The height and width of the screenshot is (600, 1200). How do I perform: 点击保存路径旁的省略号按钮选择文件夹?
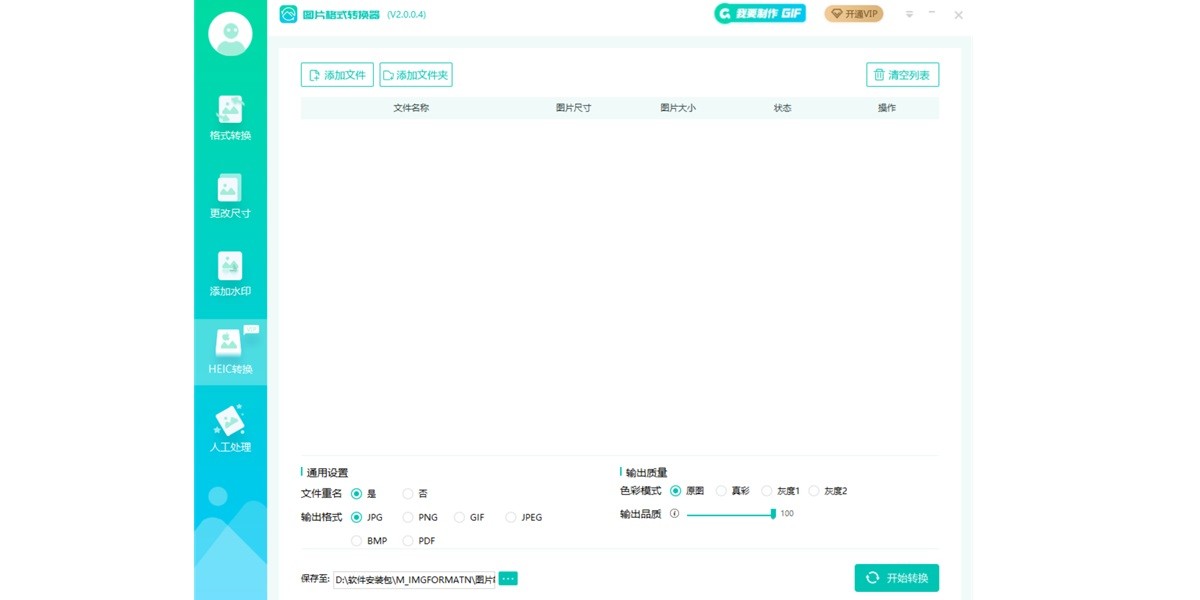click(507, 577)
